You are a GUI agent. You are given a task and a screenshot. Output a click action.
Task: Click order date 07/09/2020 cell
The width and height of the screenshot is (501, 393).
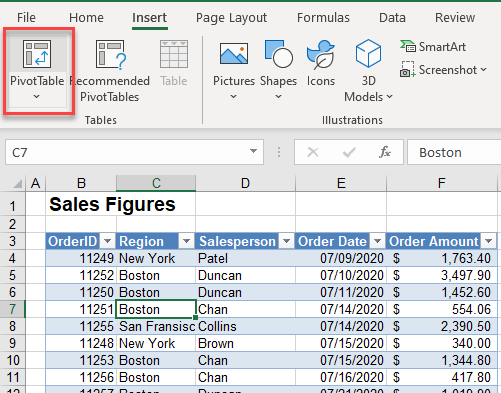tap(341, 258)
